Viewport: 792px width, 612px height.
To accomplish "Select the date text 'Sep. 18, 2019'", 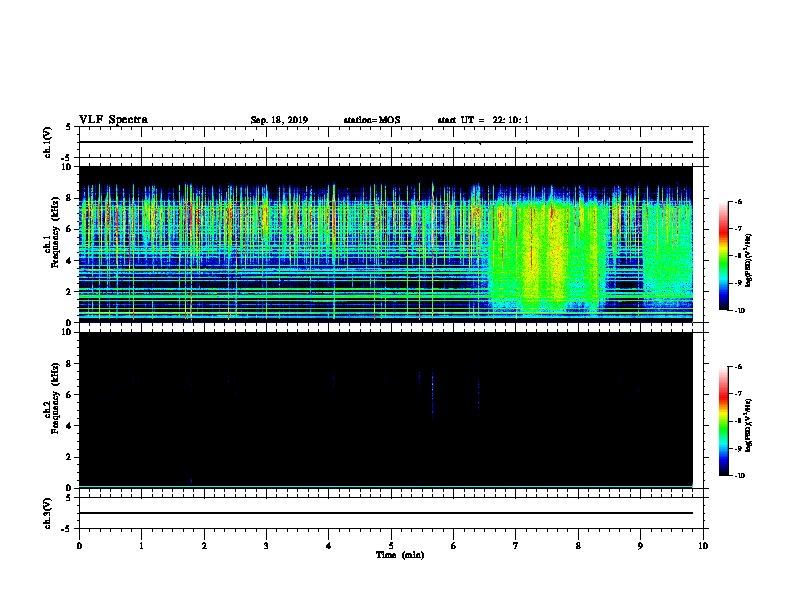I will coord(279,120).
